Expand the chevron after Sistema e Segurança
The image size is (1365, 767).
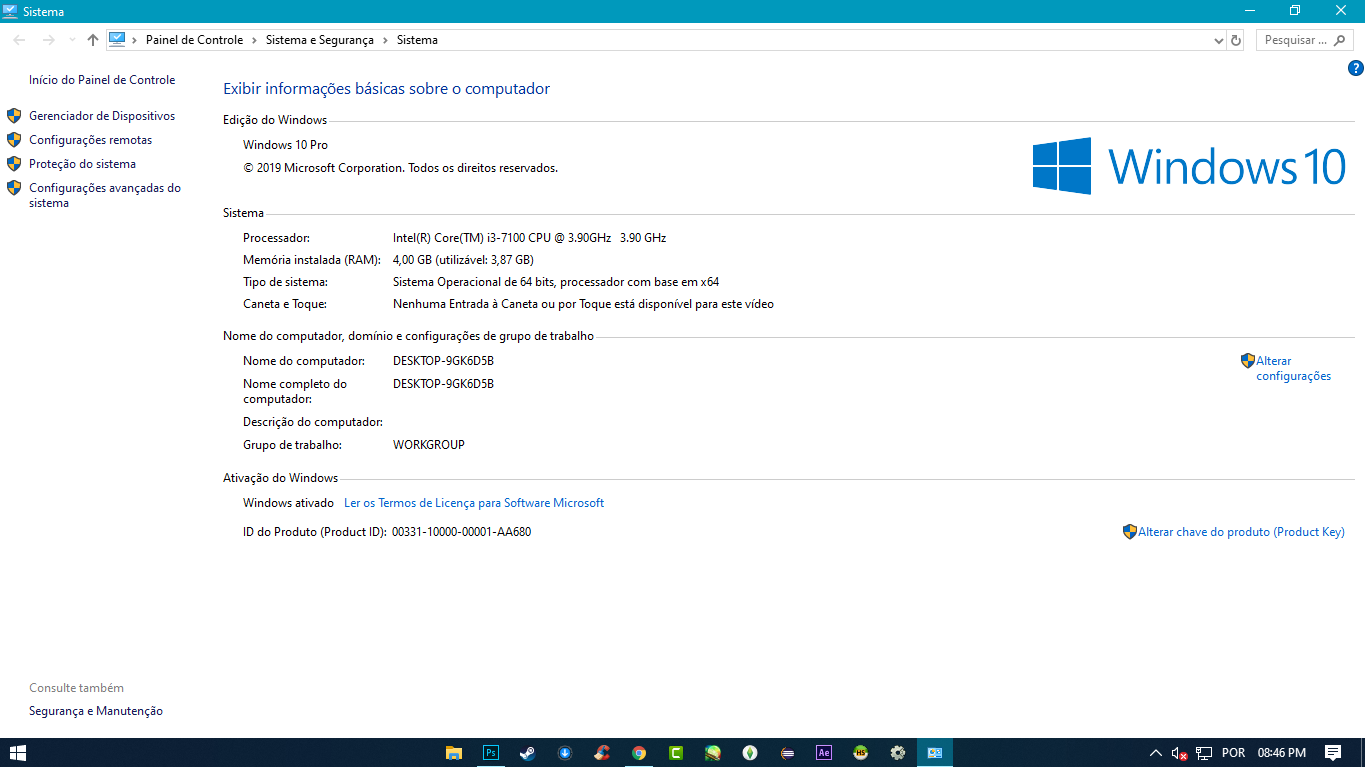(x=385, y=40)
